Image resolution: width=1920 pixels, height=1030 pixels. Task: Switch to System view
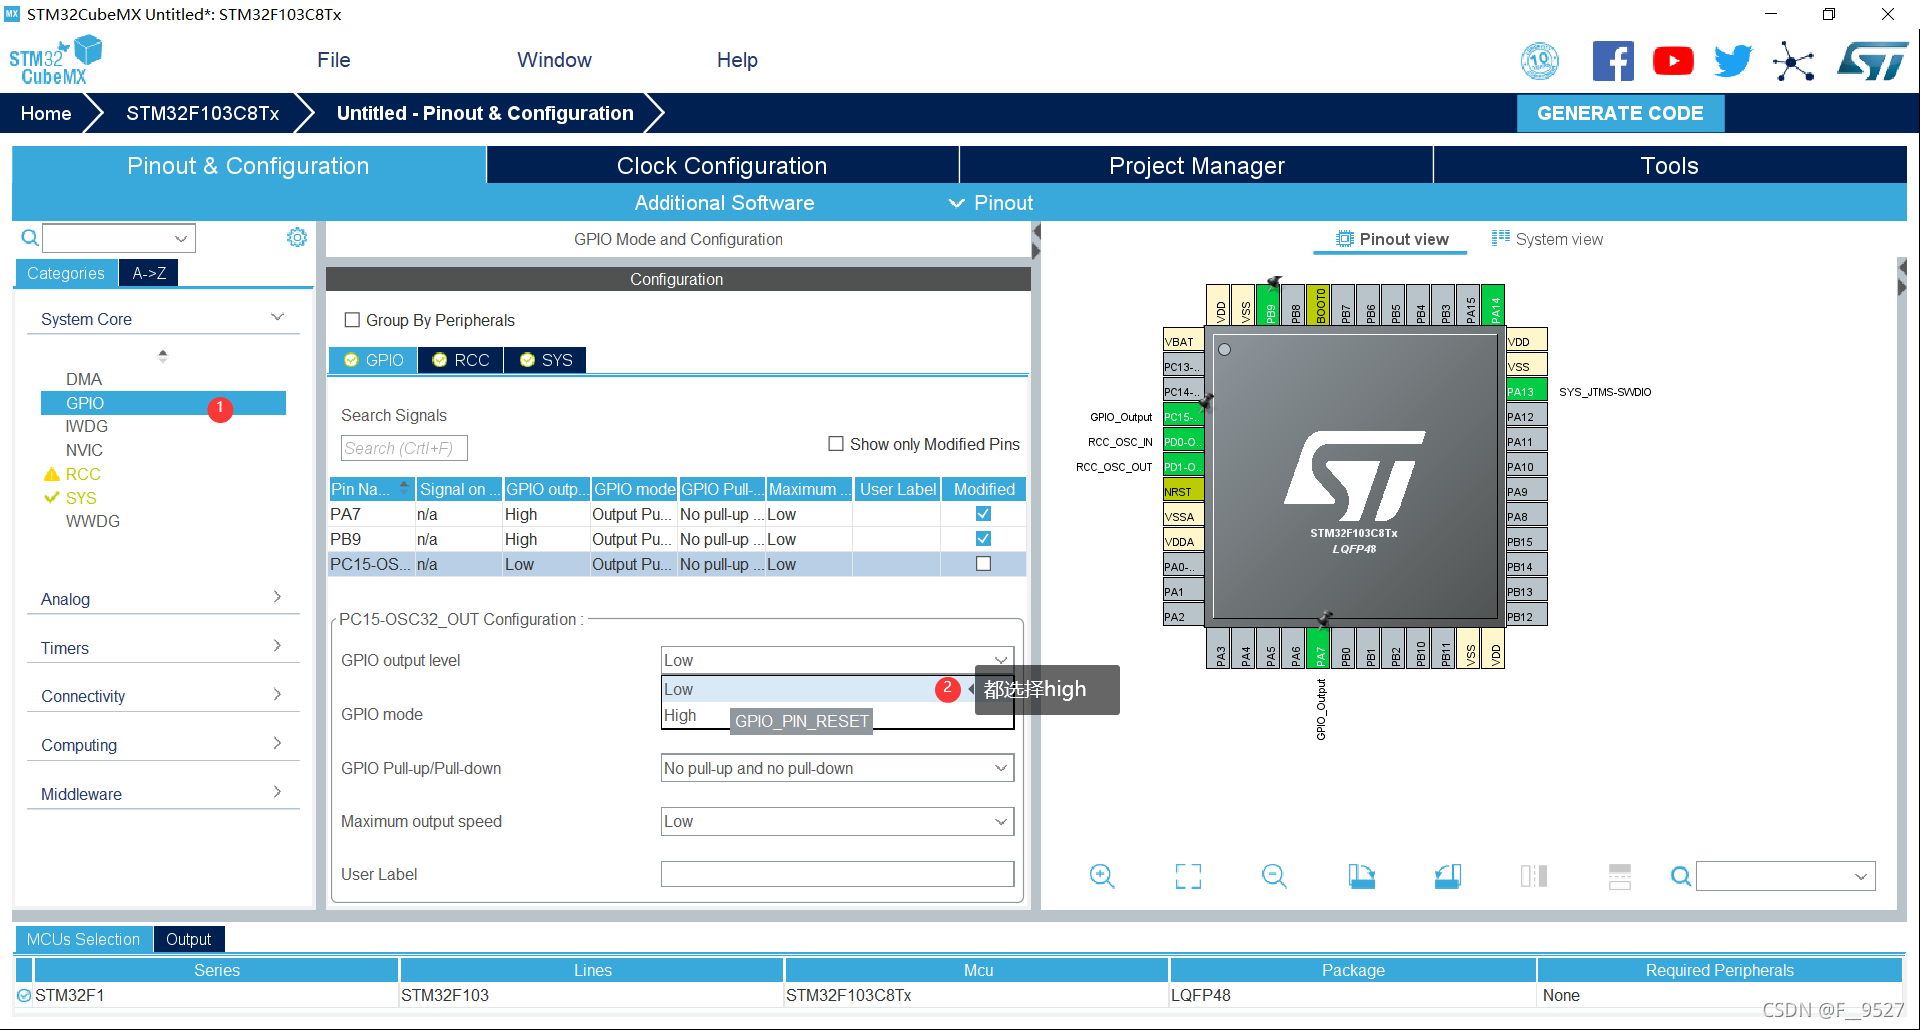pyautogui.click(x=1547, y=239)
